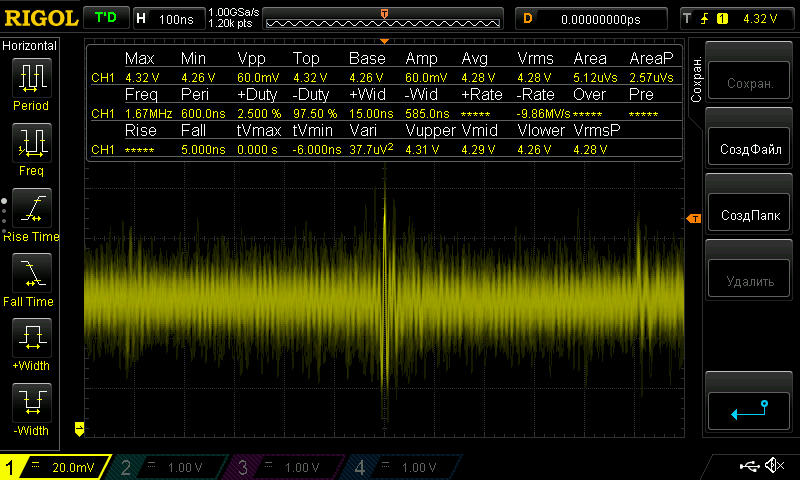Select the СоздФайл menu item
800x480 pixels.
point(750,149)
